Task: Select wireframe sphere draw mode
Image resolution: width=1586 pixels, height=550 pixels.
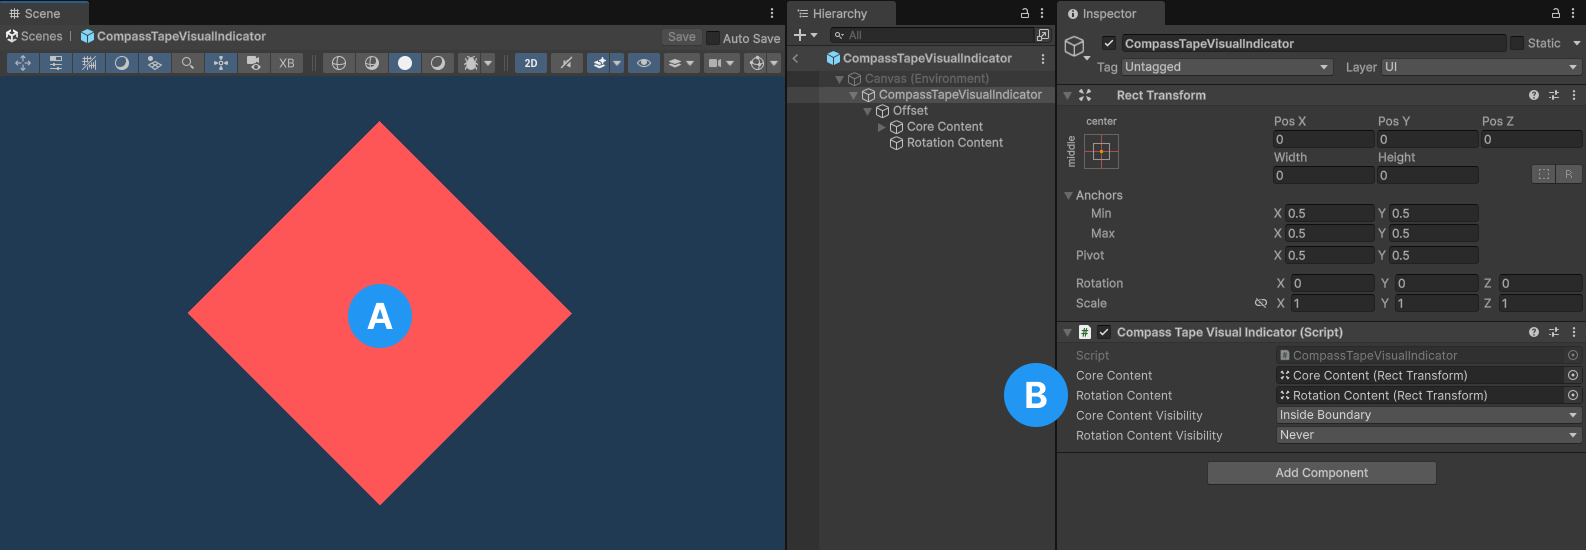Action: pos(339,63)
